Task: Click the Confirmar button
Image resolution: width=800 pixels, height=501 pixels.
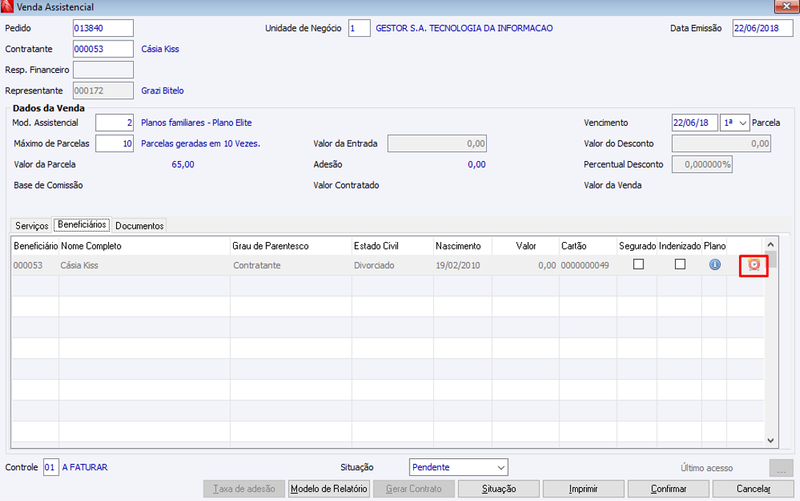Action: [668, 489]
